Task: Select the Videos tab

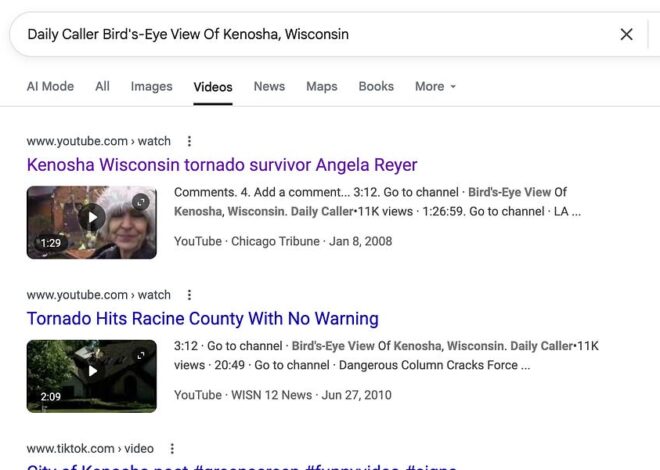Action: [213, 87]
